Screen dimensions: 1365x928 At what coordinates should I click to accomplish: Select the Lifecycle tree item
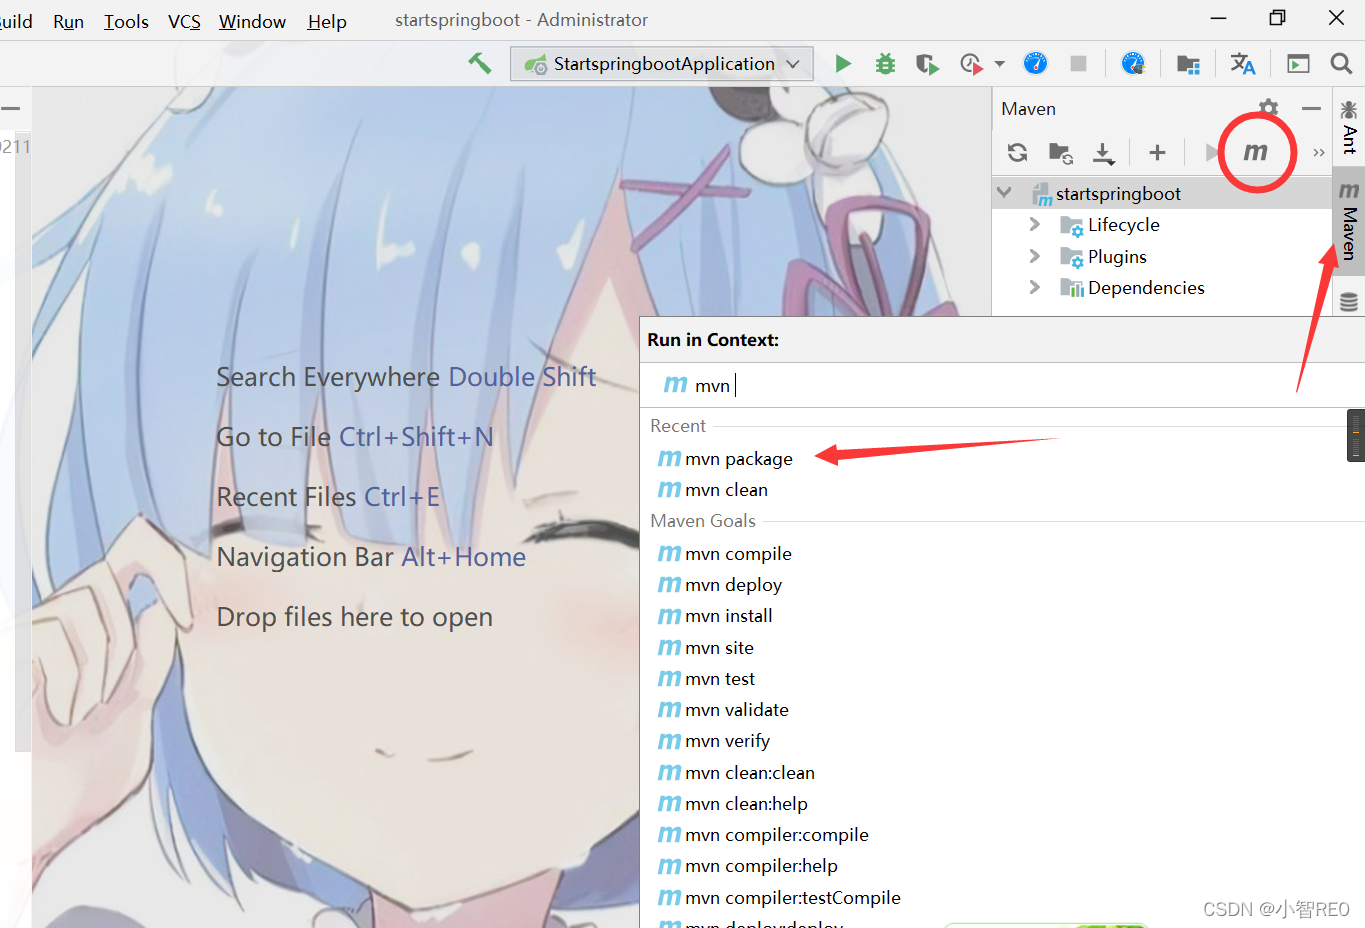point(1123,225)
